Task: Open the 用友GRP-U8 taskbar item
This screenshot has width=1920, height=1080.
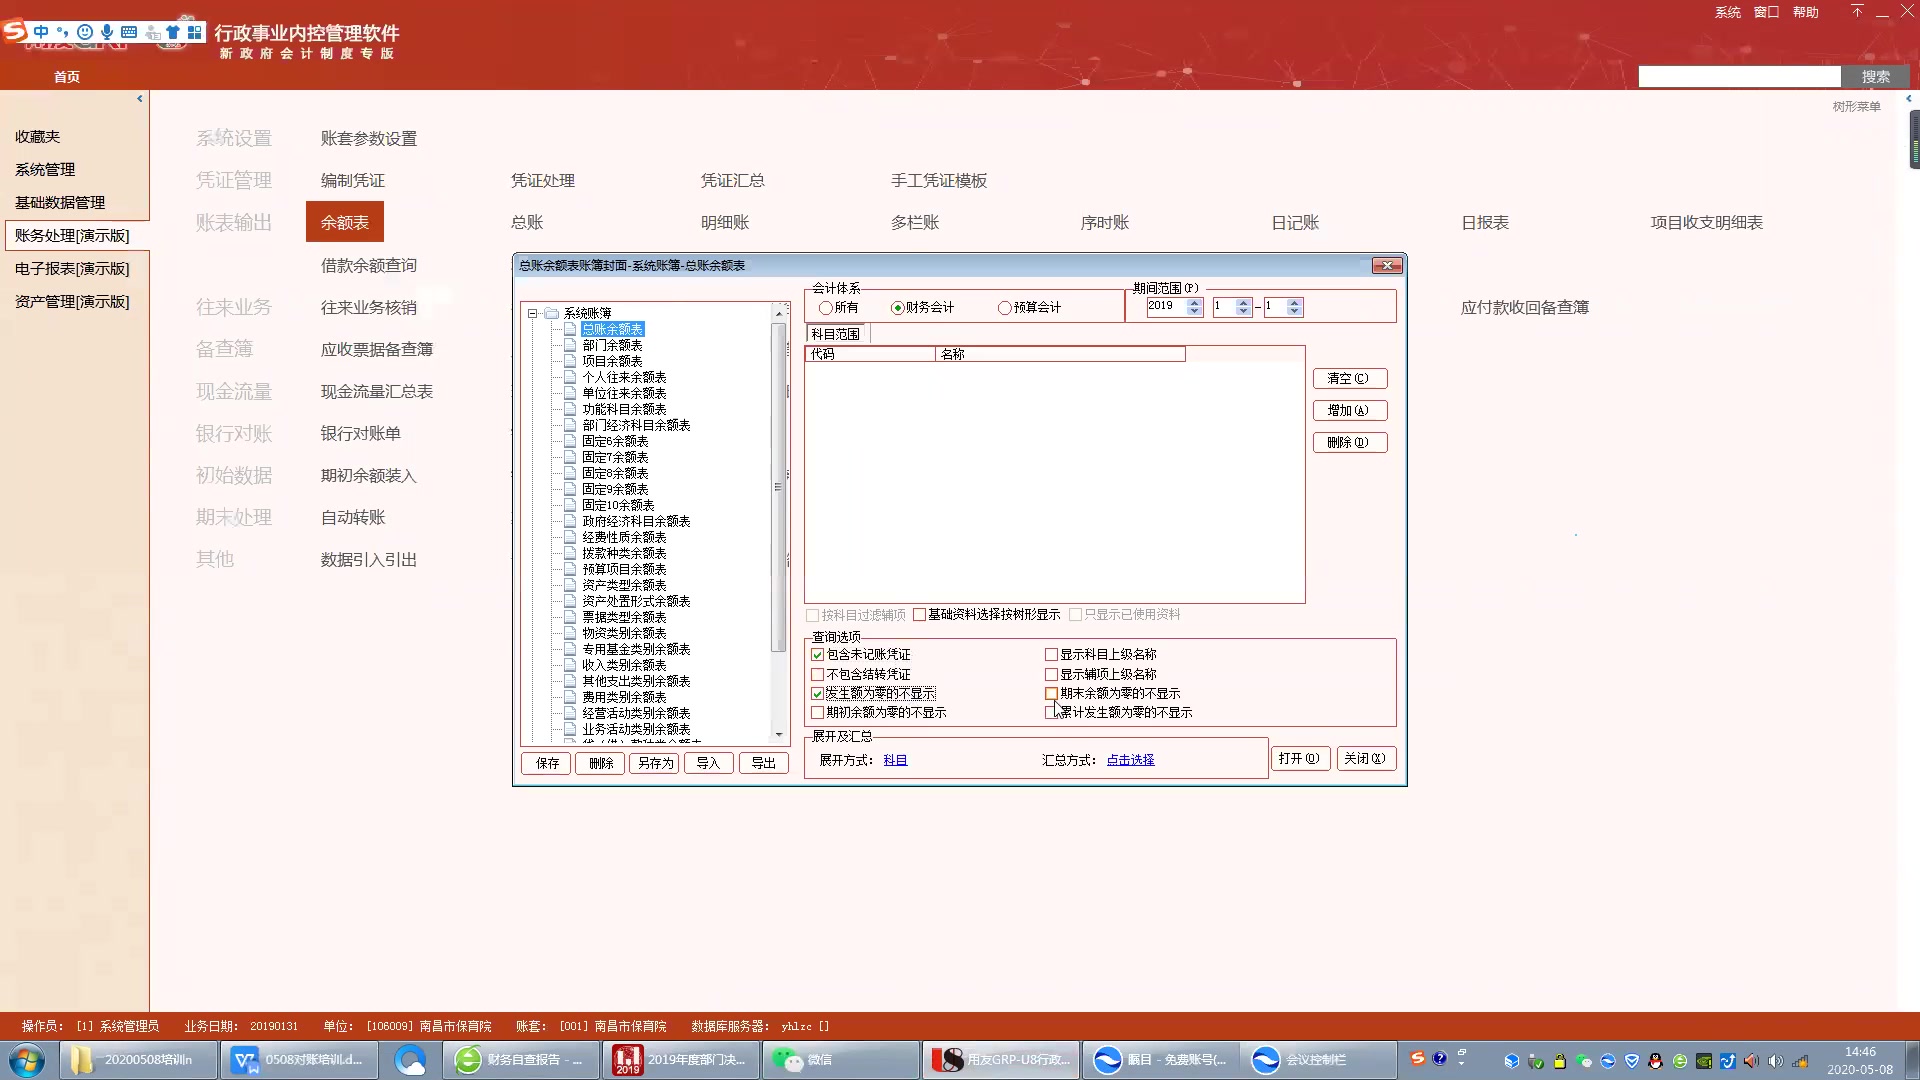Action: point(1001,1060)
